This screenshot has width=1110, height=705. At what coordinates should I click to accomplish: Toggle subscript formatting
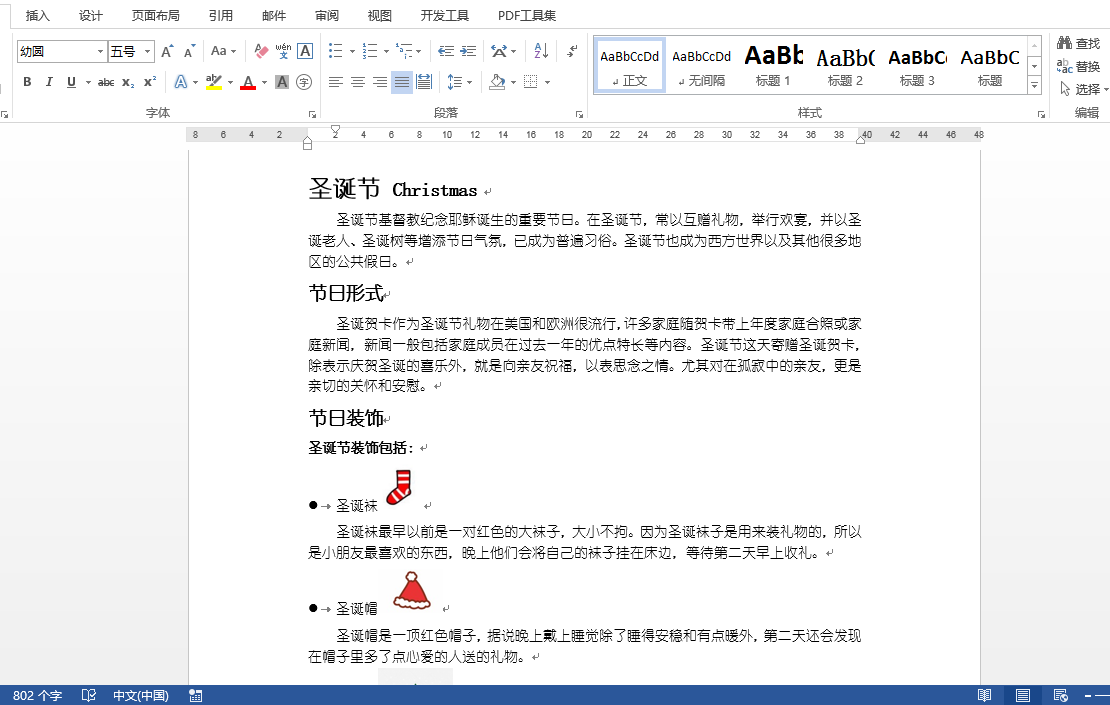[127, 82]
